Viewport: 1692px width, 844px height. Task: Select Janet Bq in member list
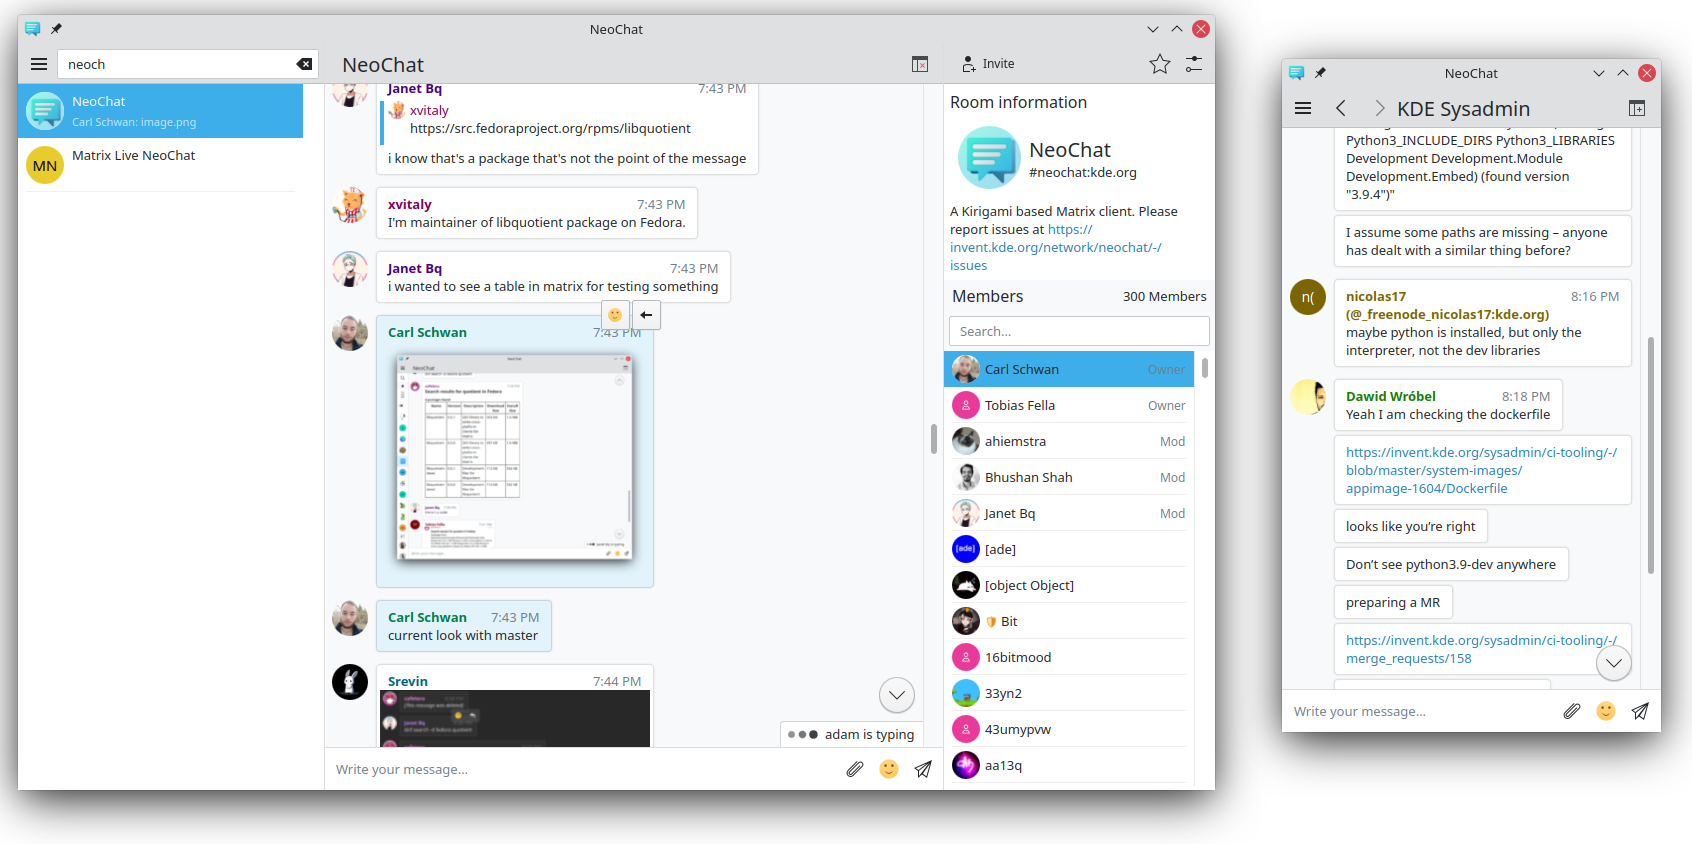(x=1069, y=513)
